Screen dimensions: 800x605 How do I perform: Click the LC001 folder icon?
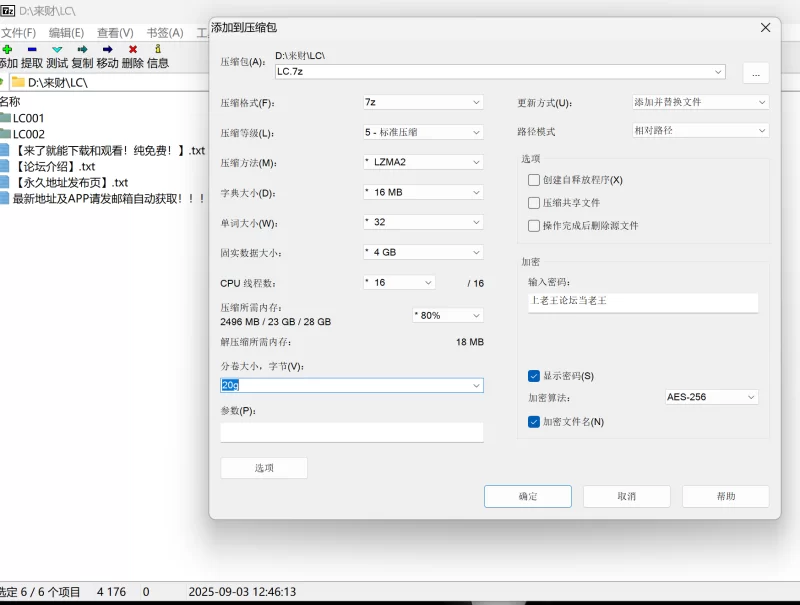5,118
